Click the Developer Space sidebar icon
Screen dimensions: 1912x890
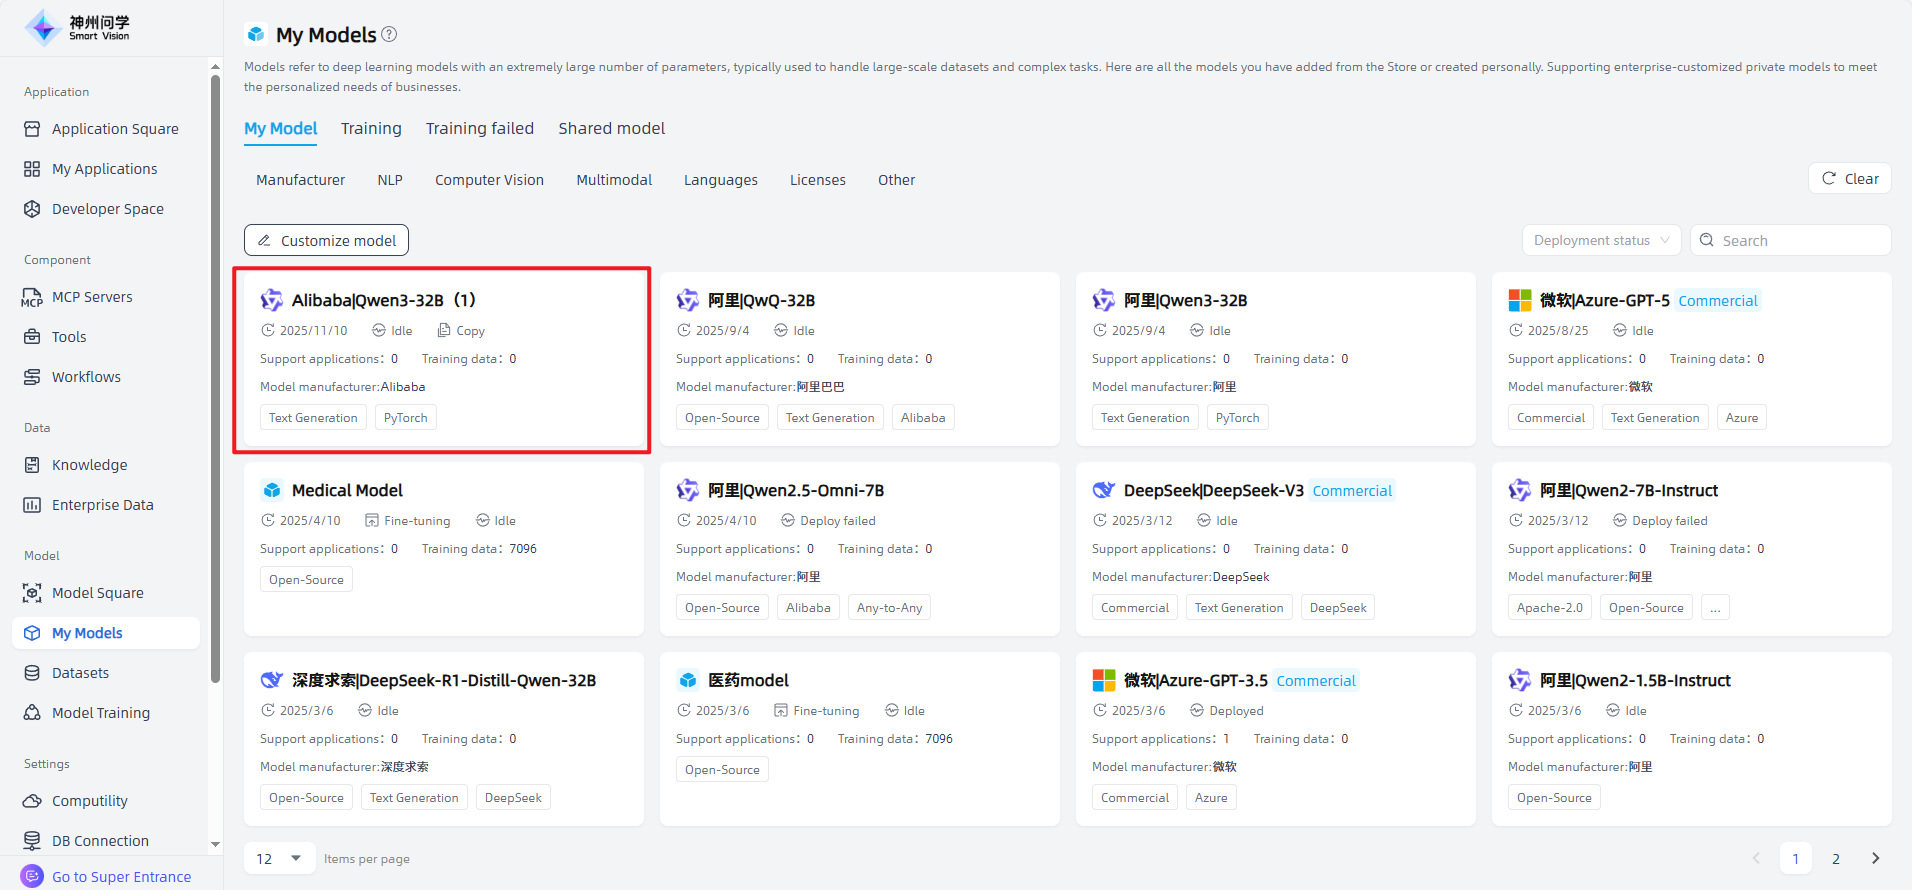point(32,209)
